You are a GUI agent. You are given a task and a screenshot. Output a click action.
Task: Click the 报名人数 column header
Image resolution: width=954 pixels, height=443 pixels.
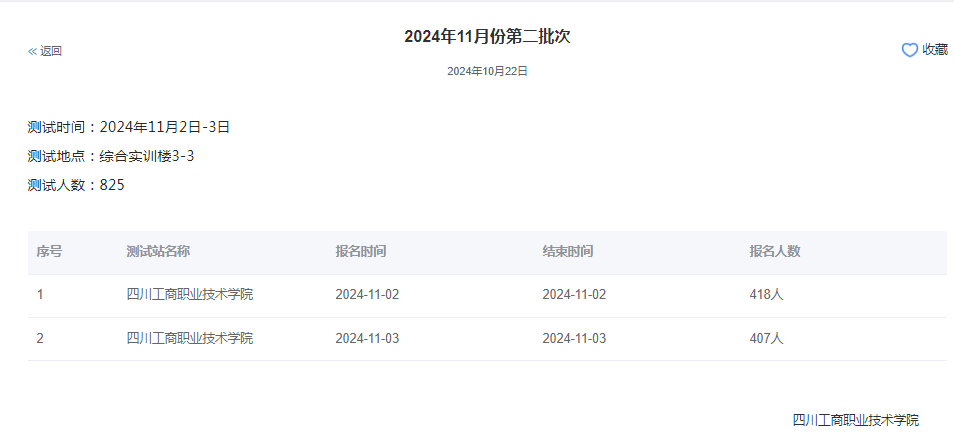(775, 252)
